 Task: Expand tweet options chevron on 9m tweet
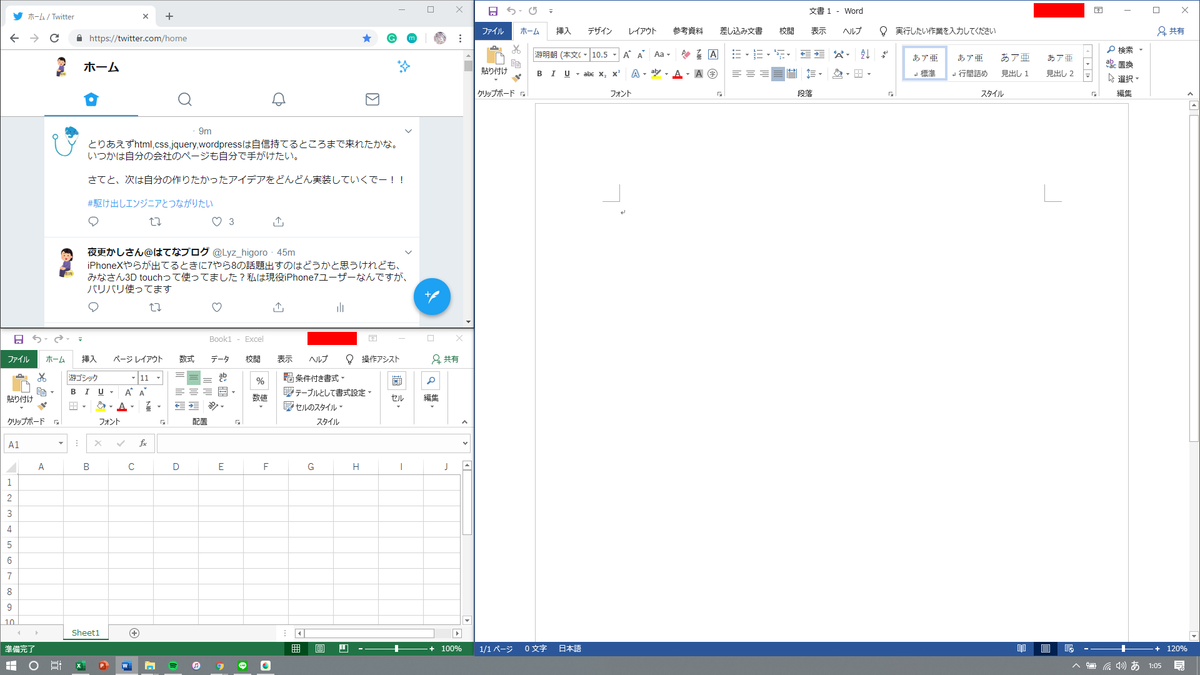(408, 131)
